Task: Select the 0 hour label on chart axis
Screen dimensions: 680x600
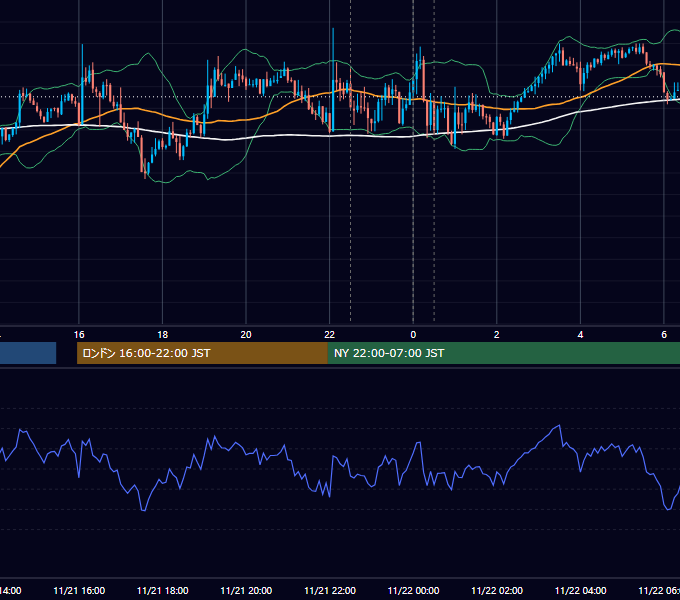Action: [413, 335]
